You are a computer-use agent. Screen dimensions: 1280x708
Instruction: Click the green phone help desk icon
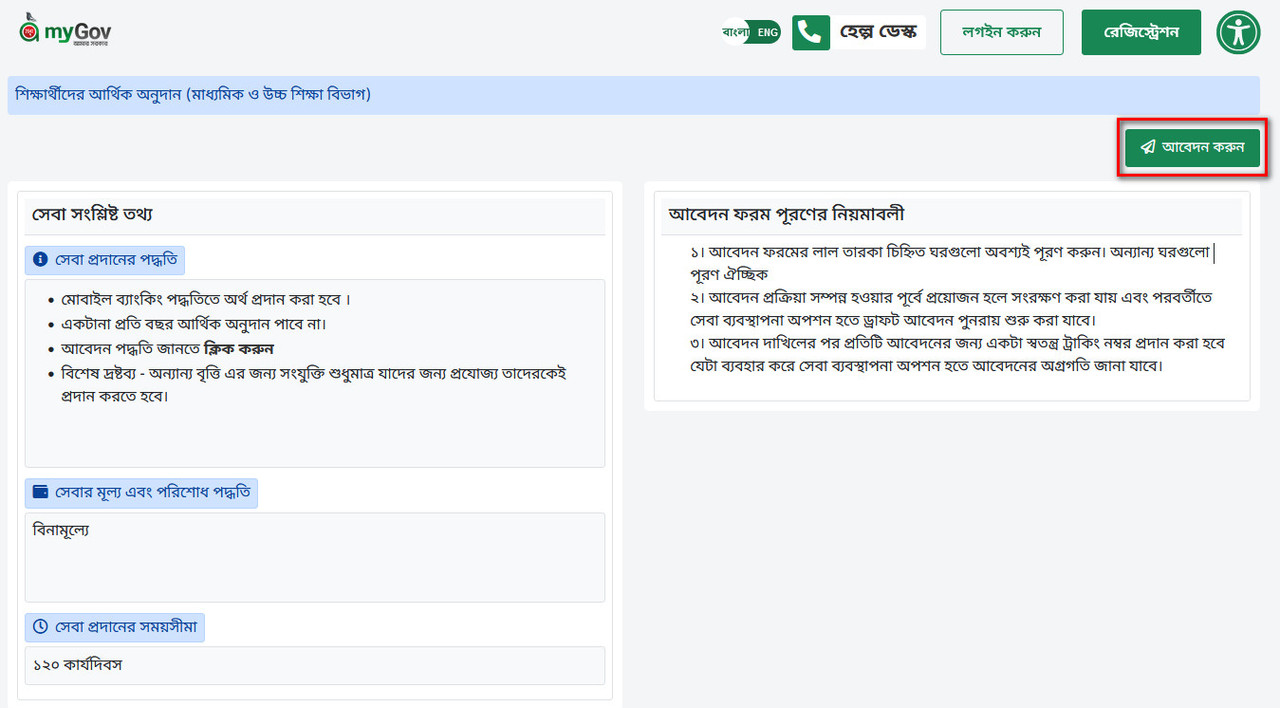[811, 32]
